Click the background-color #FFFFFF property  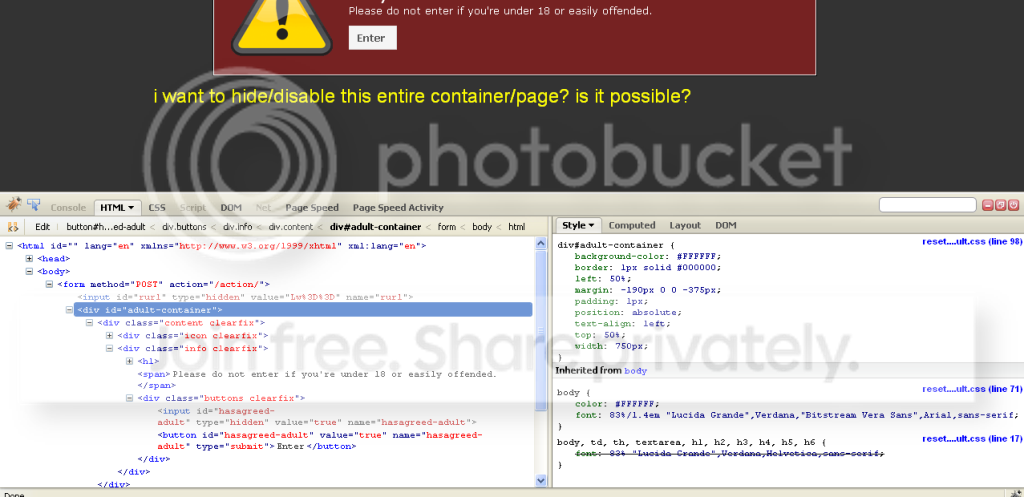(x=648, y=256)
